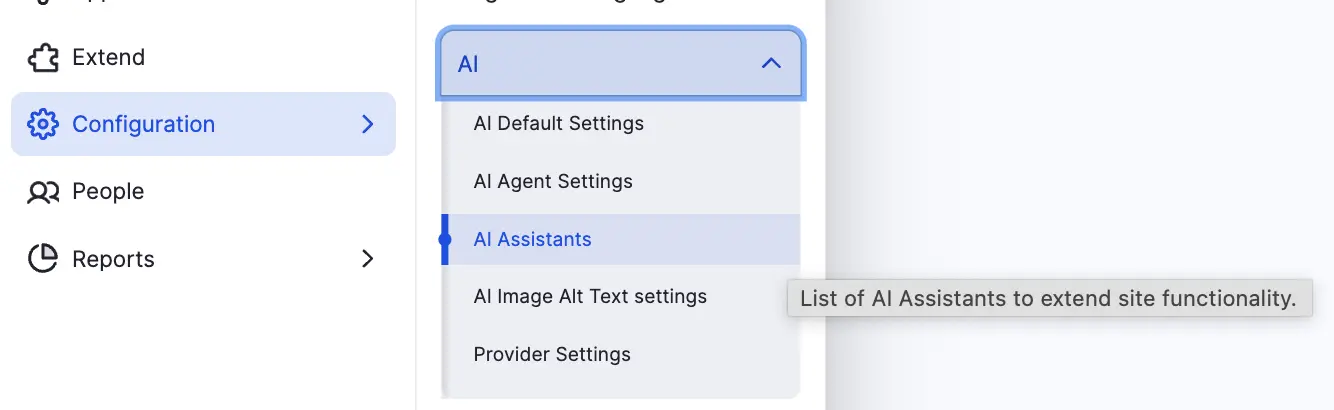The height and width of the screenshot is (410, 1334).
Task: Open AI Image Alt Text settings
Action: coord(590,297)
